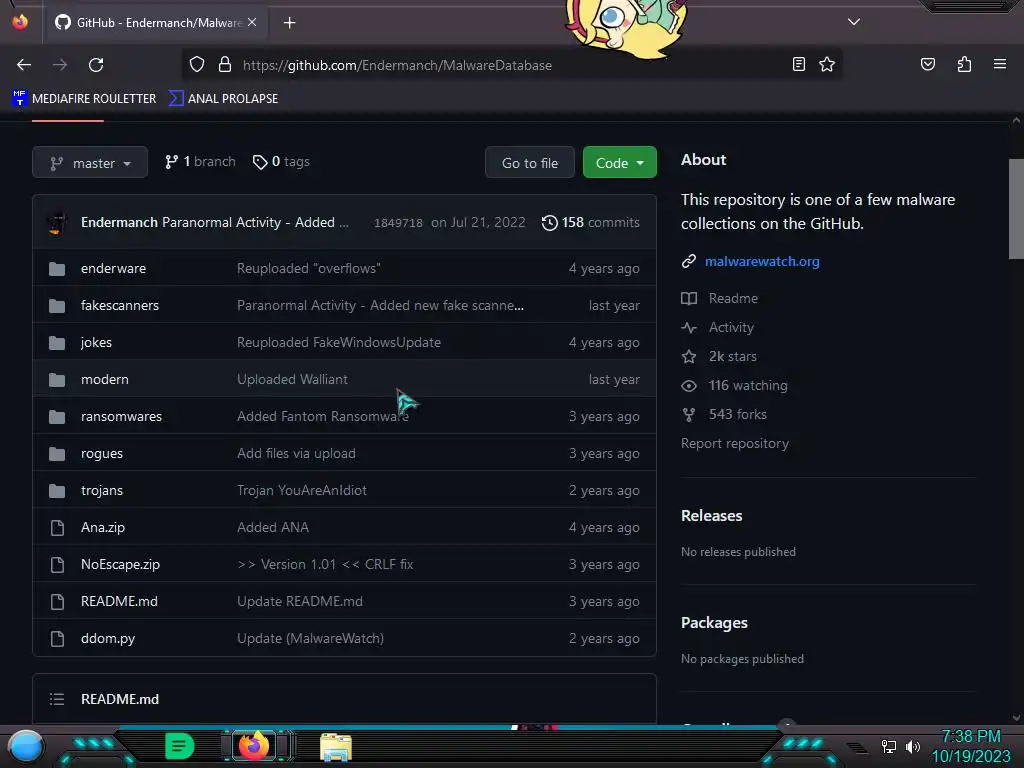Open the Packages section heading
The width and height of the screenshot is (1024, 768).
[714, 623]
